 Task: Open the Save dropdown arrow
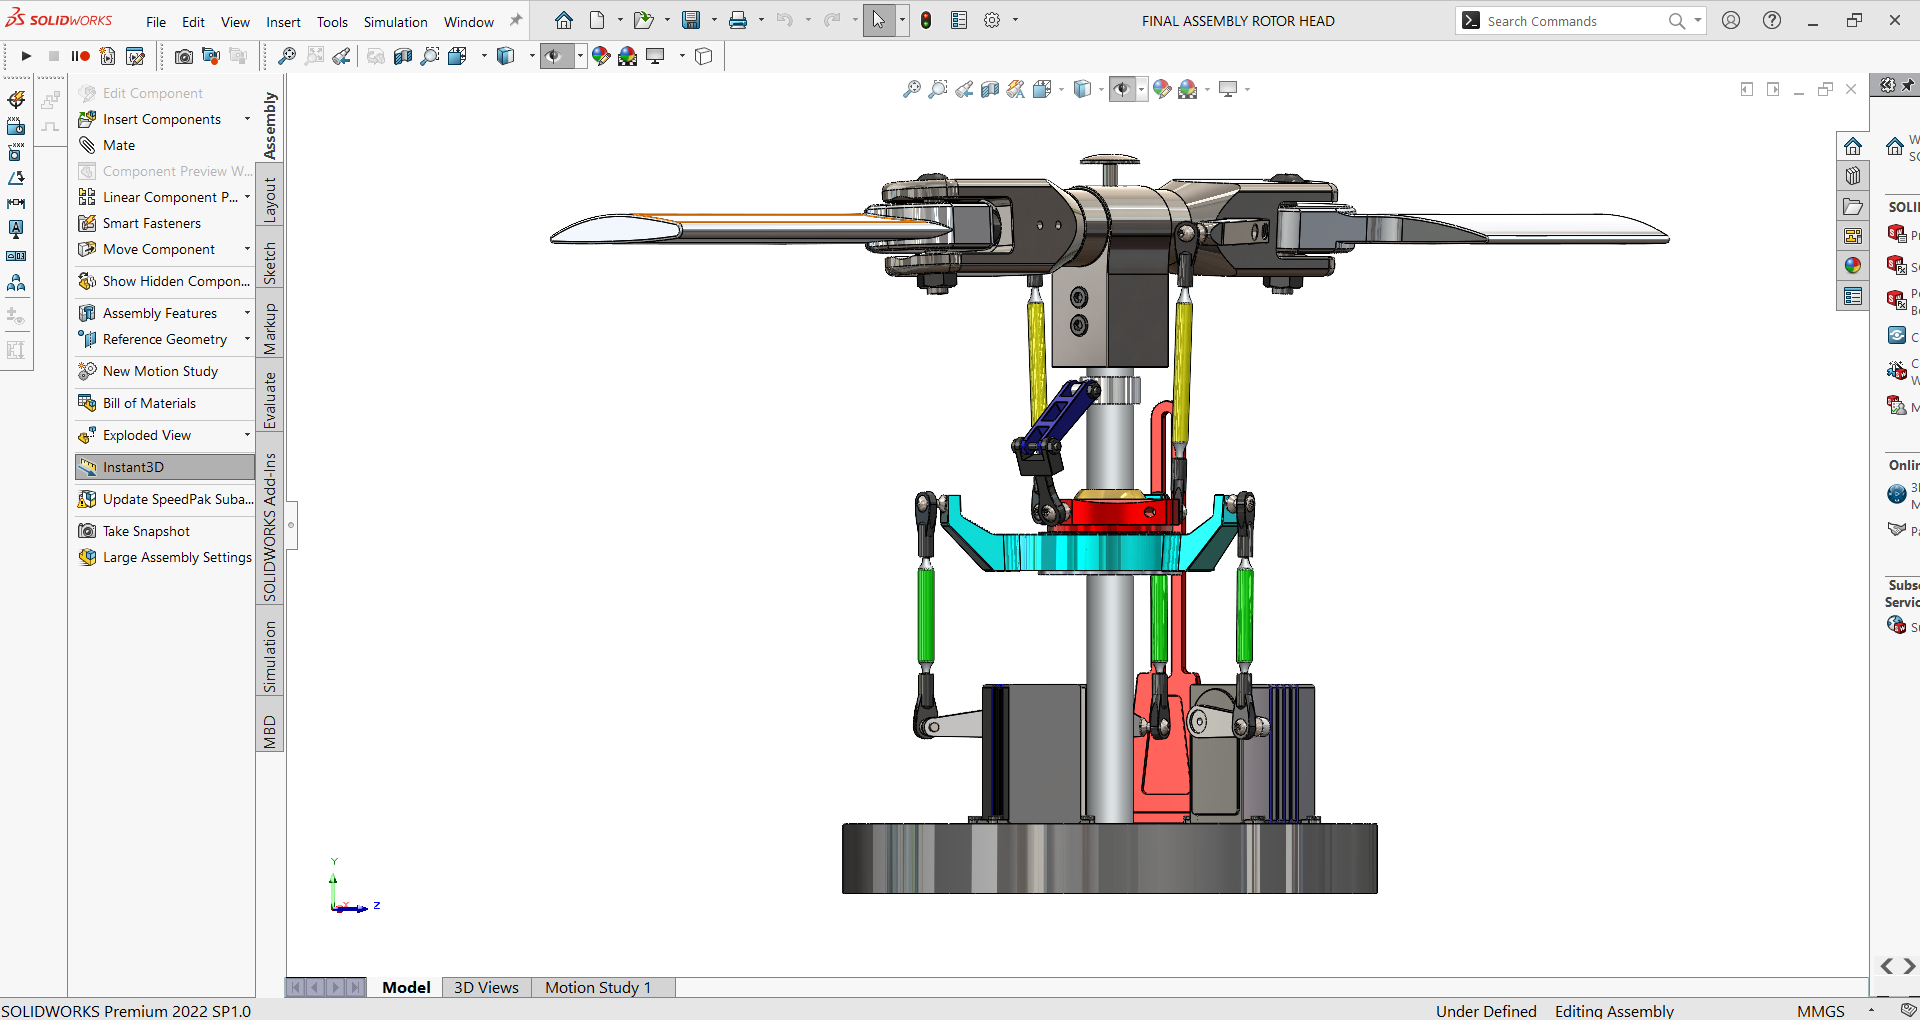tap(714, 20)
